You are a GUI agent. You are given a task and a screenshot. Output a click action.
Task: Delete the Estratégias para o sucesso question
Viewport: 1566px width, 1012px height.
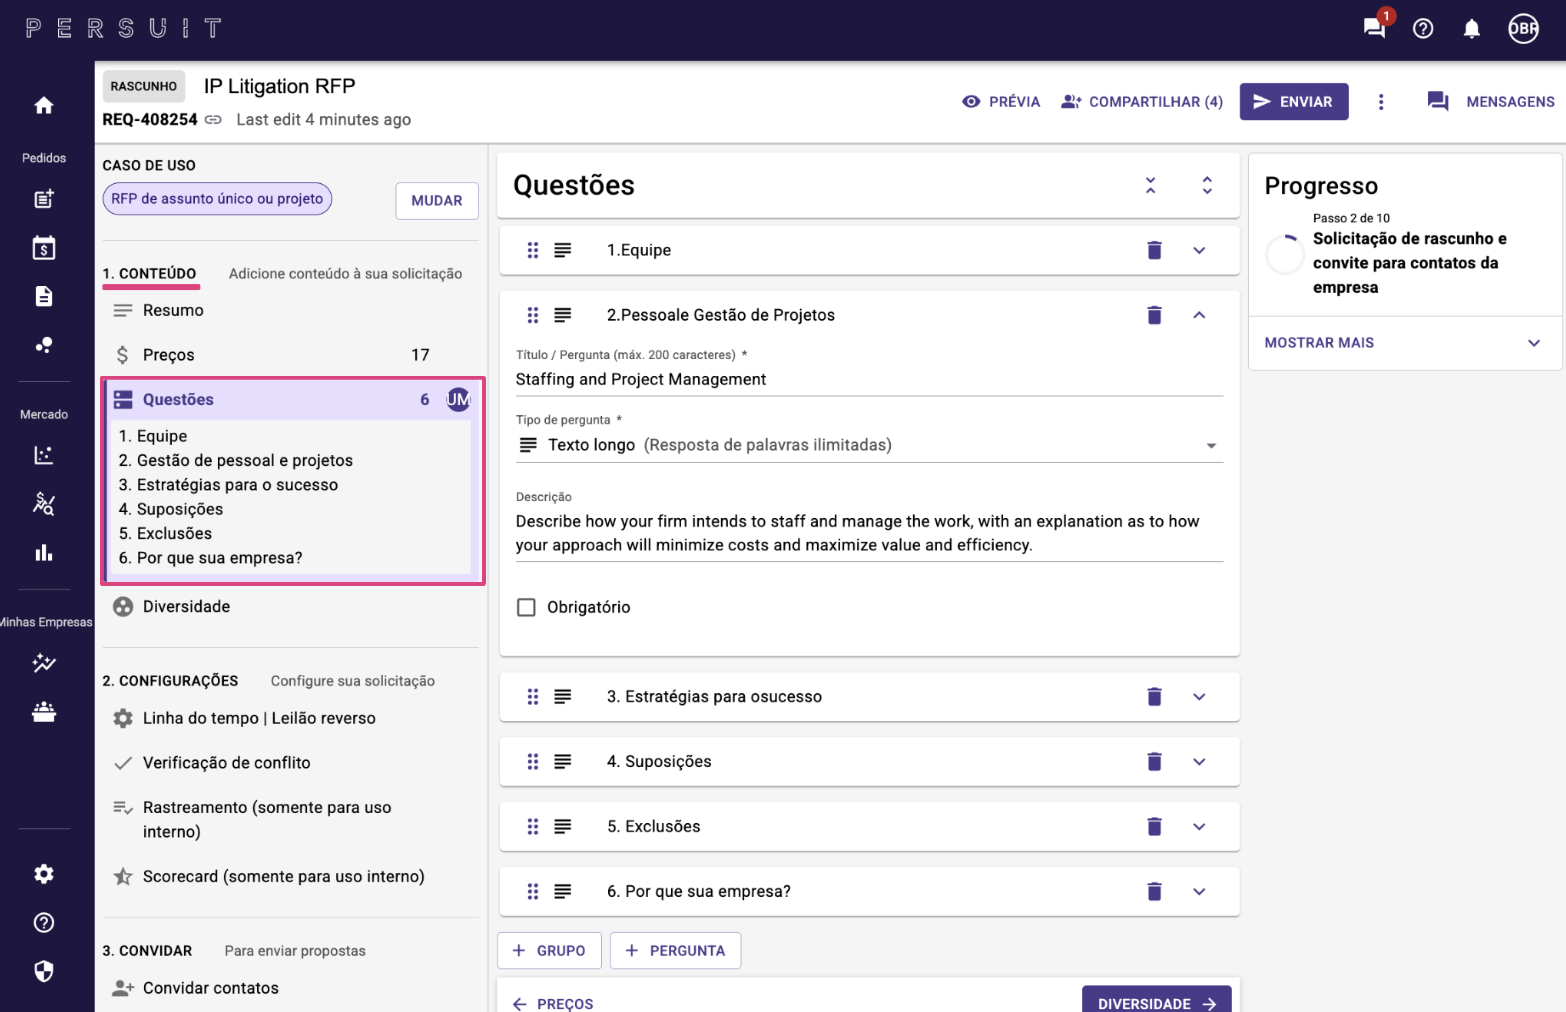pos(1154,697)
